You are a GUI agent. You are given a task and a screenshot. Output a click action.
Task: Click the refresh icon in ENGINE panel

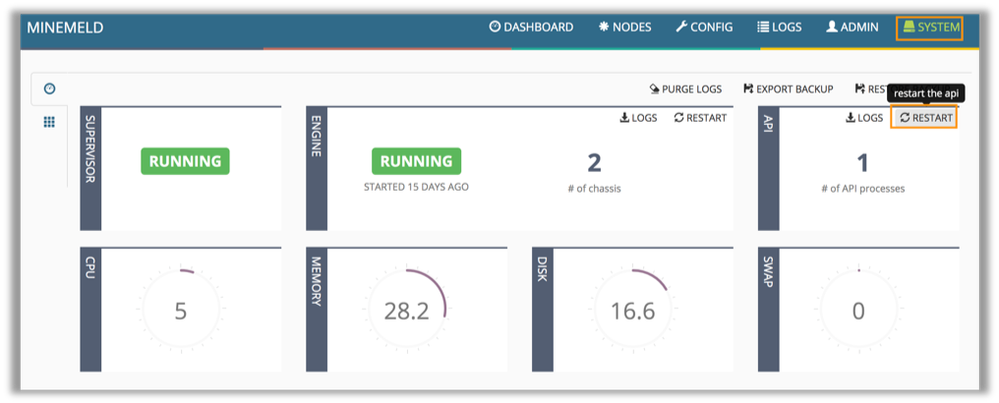point(679,118)
